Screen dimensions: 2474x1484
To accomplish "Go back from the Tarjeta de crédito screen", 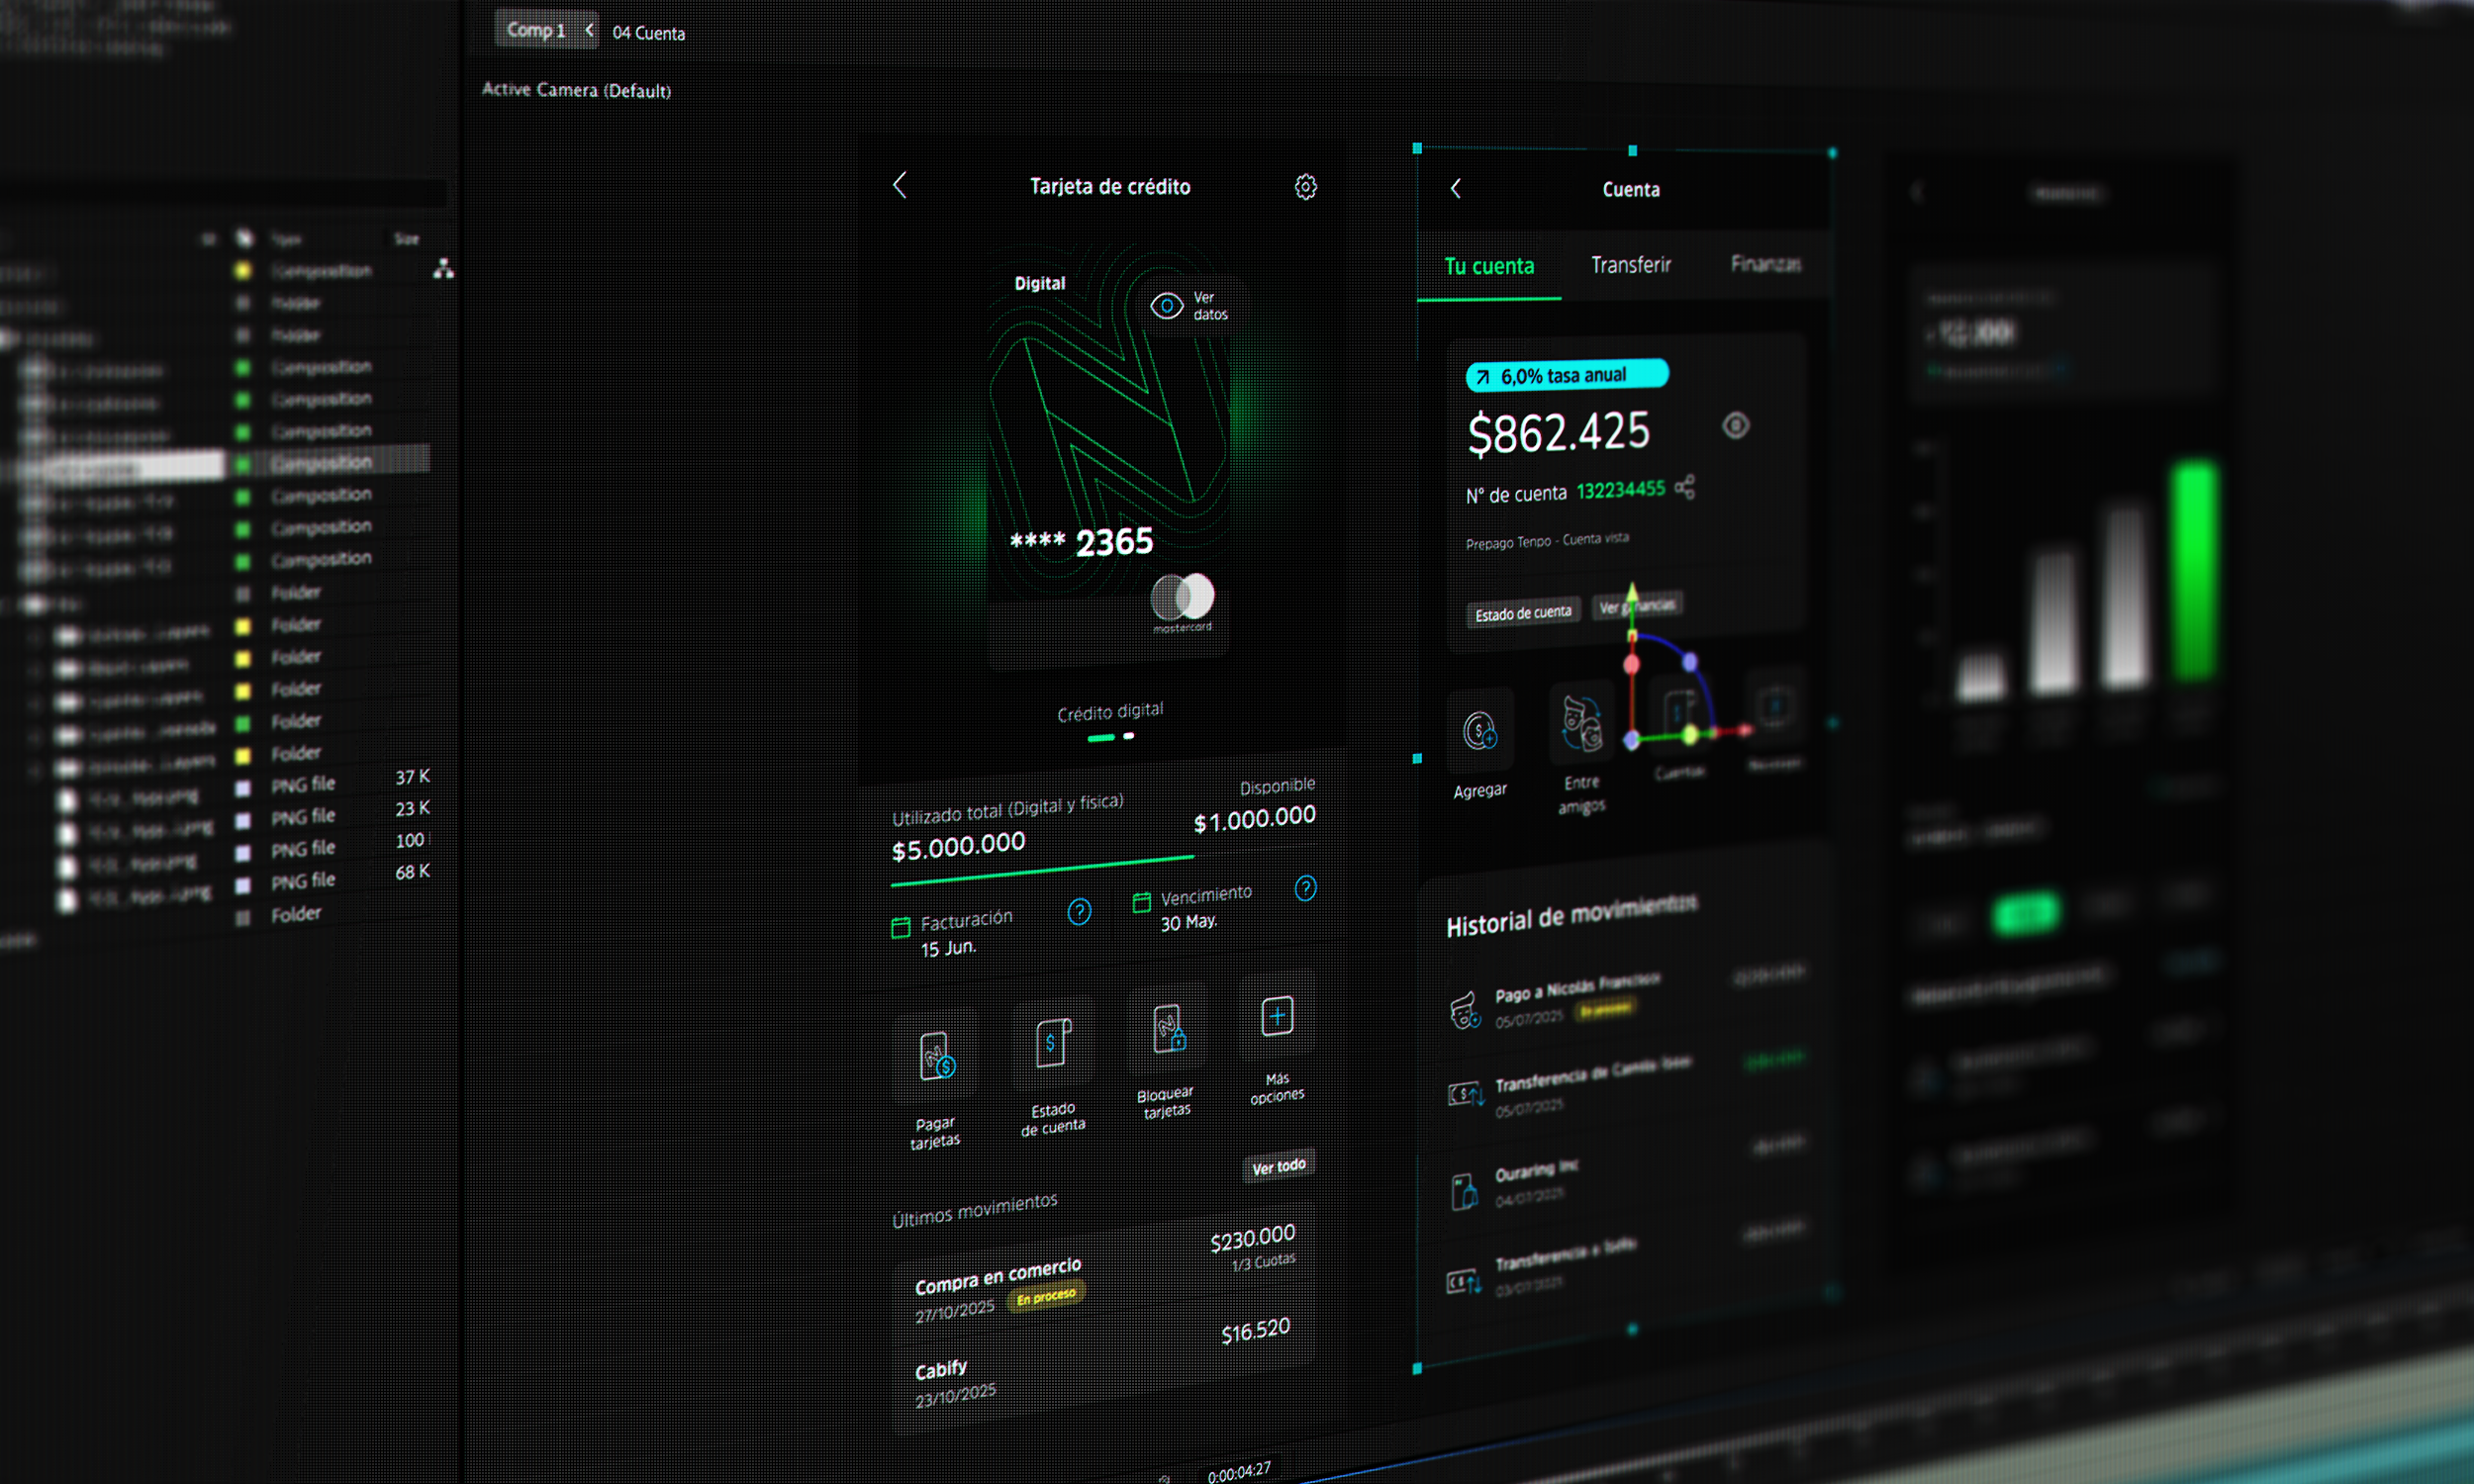I will coord(899,185).
